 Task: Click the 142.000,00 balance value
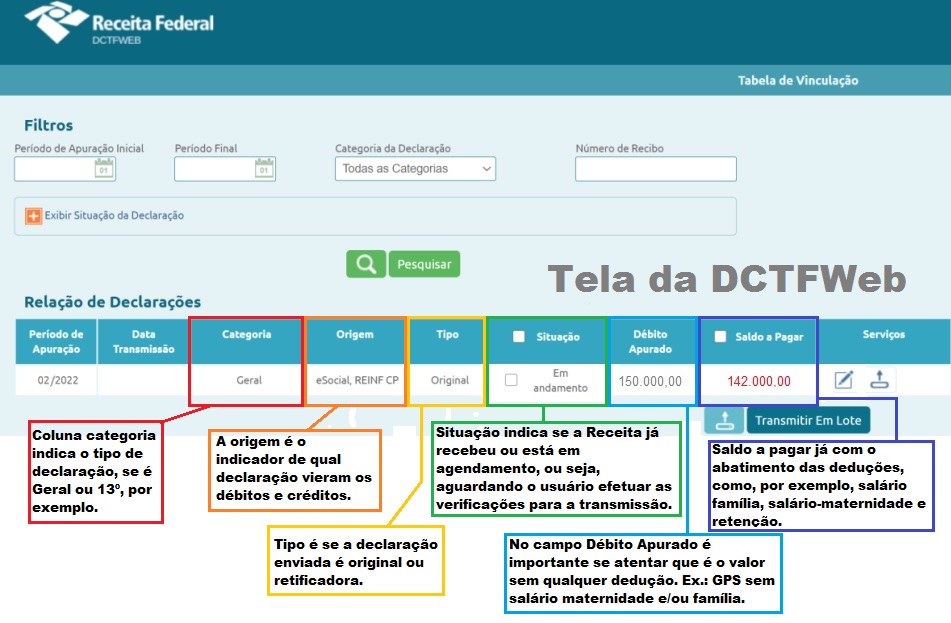click(x=759, y=381)
